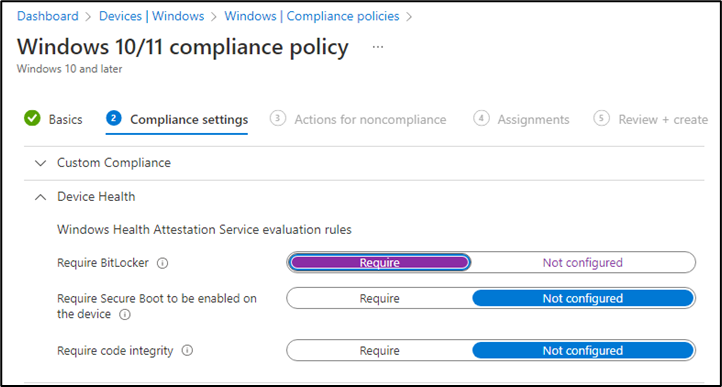Viewport: 722px width, 387px height.
Task: Go to Devices | Windows breadcrumb
Action: click(x=151, y=16)
